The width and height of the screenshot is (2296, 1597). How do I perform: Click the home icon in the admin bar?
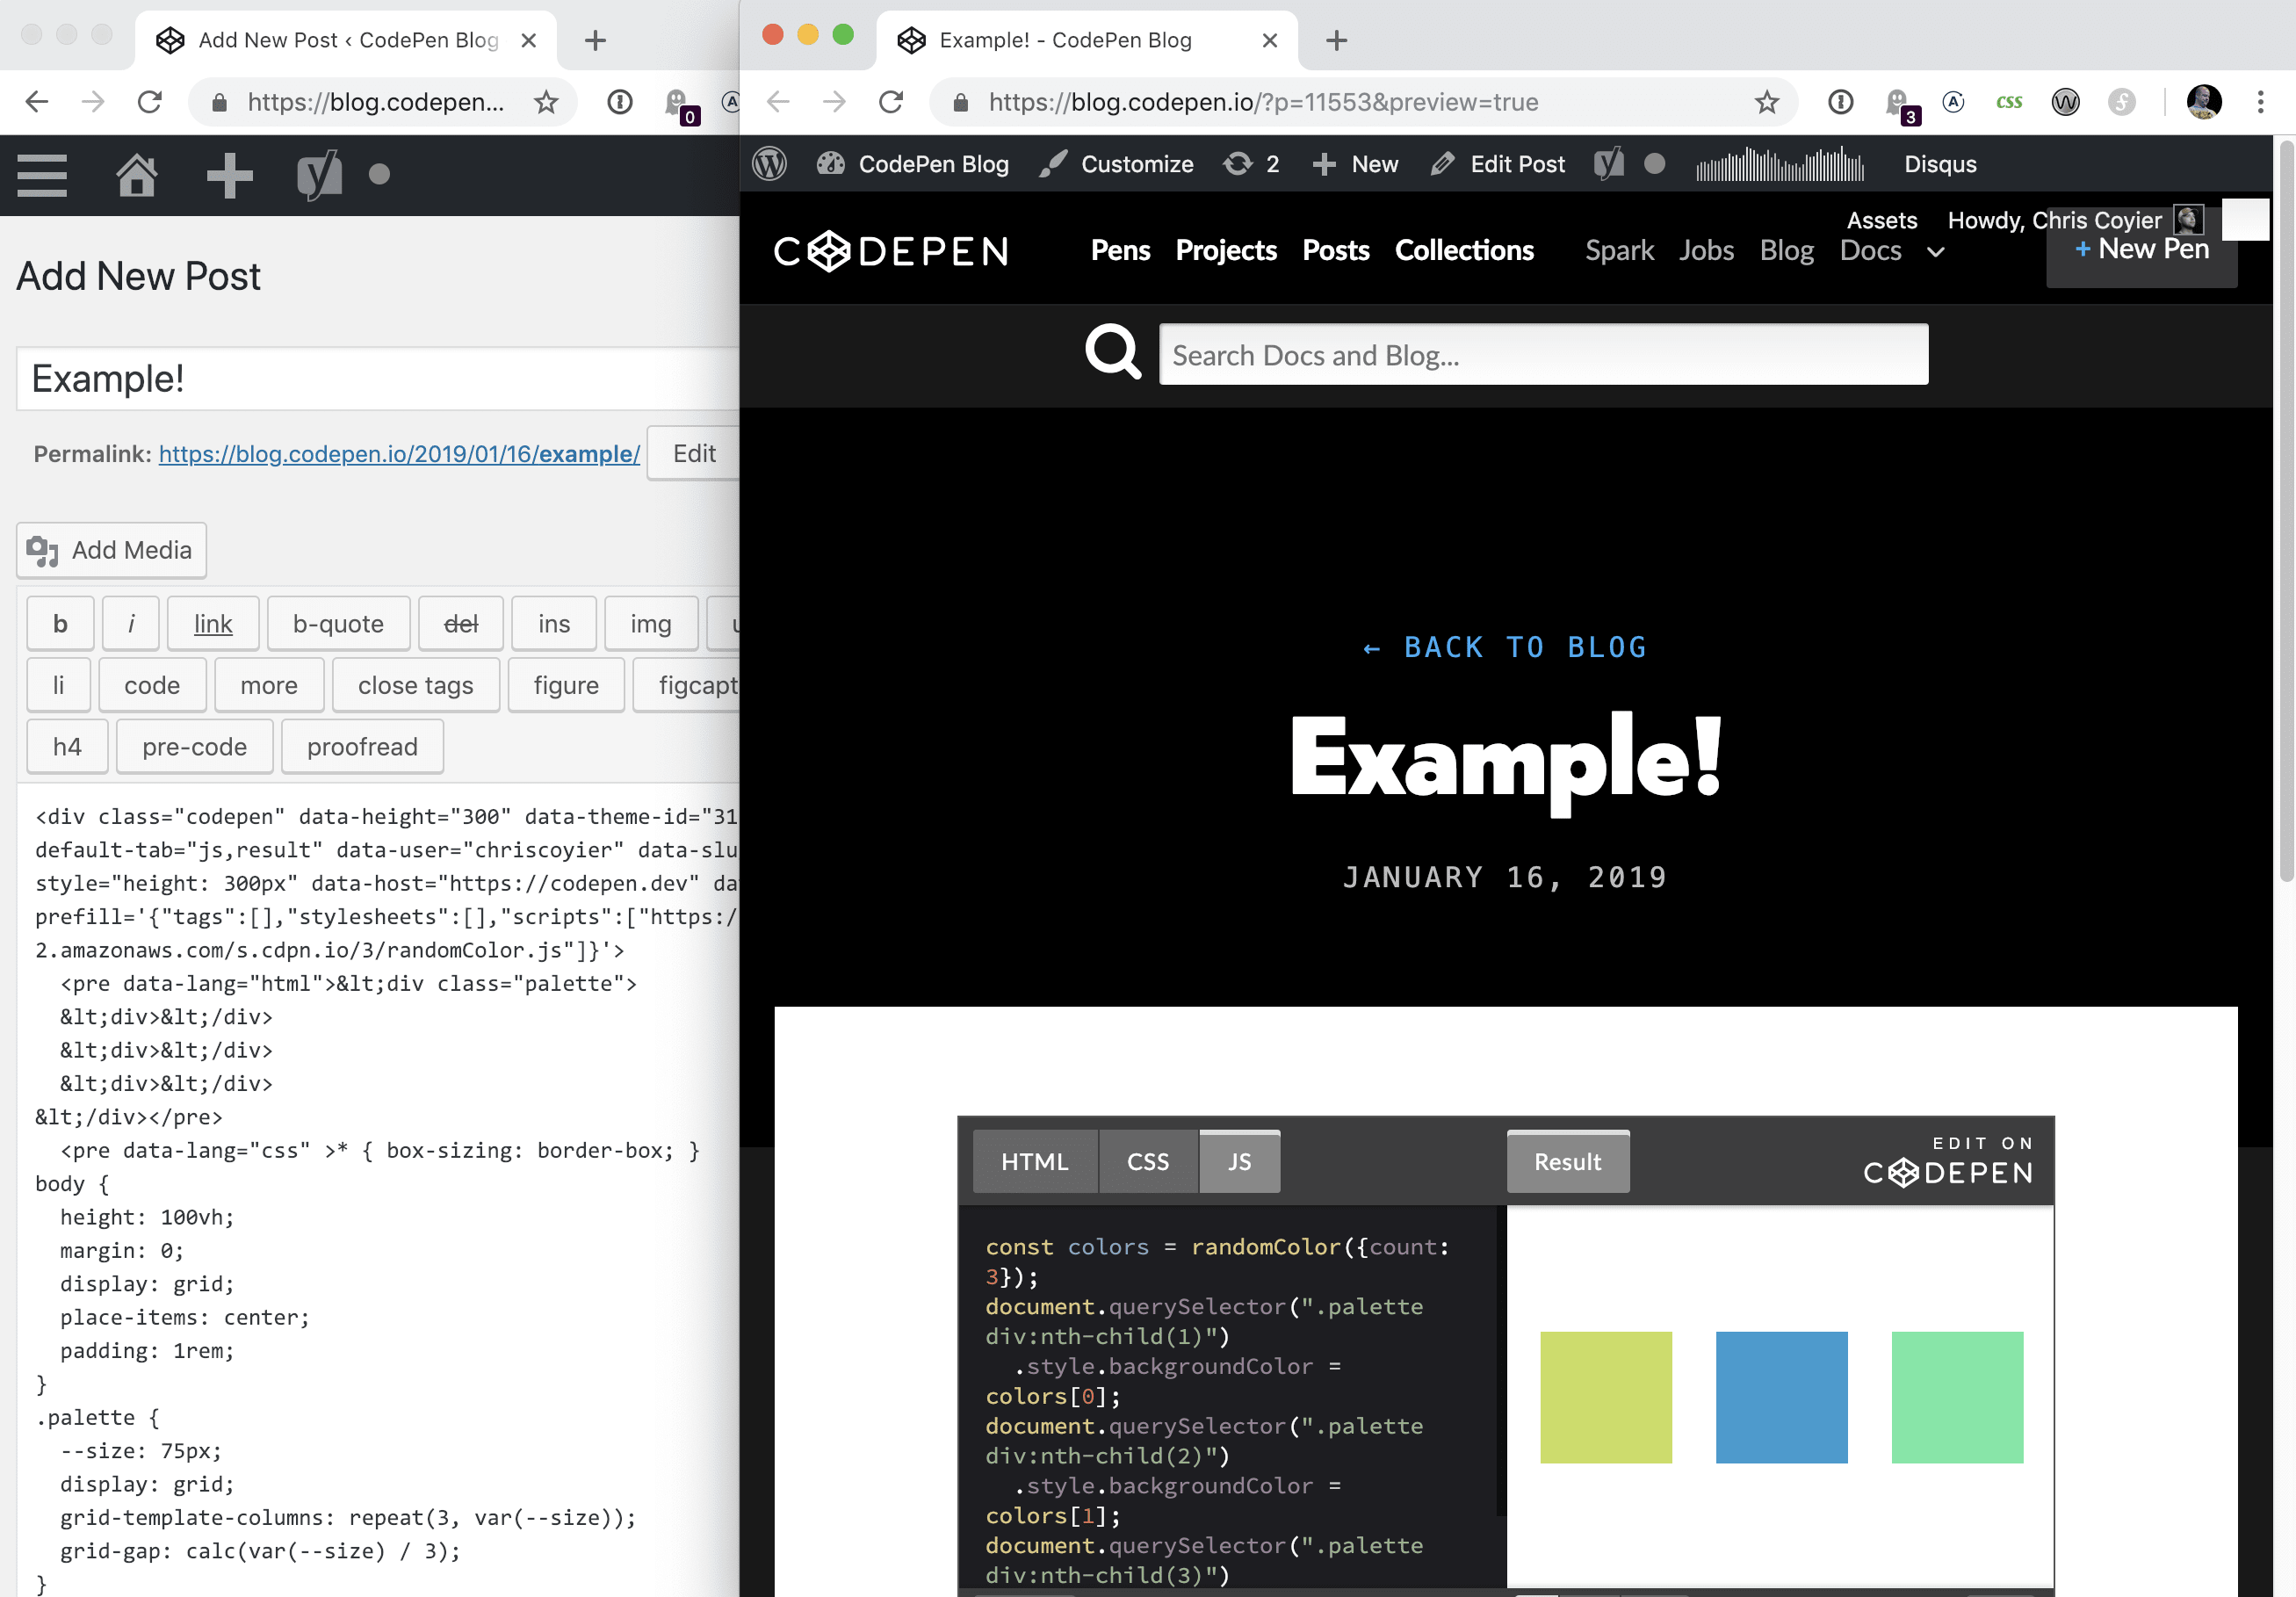pos(137,175)
